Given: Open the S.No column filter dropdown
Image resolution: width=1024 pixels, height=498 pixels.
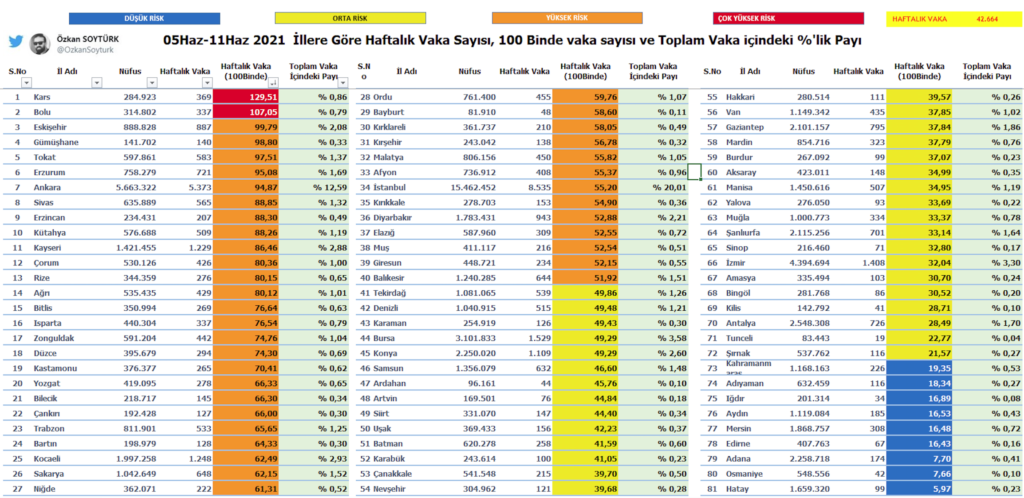Looking at the screenshot, I should click(26, 83).
